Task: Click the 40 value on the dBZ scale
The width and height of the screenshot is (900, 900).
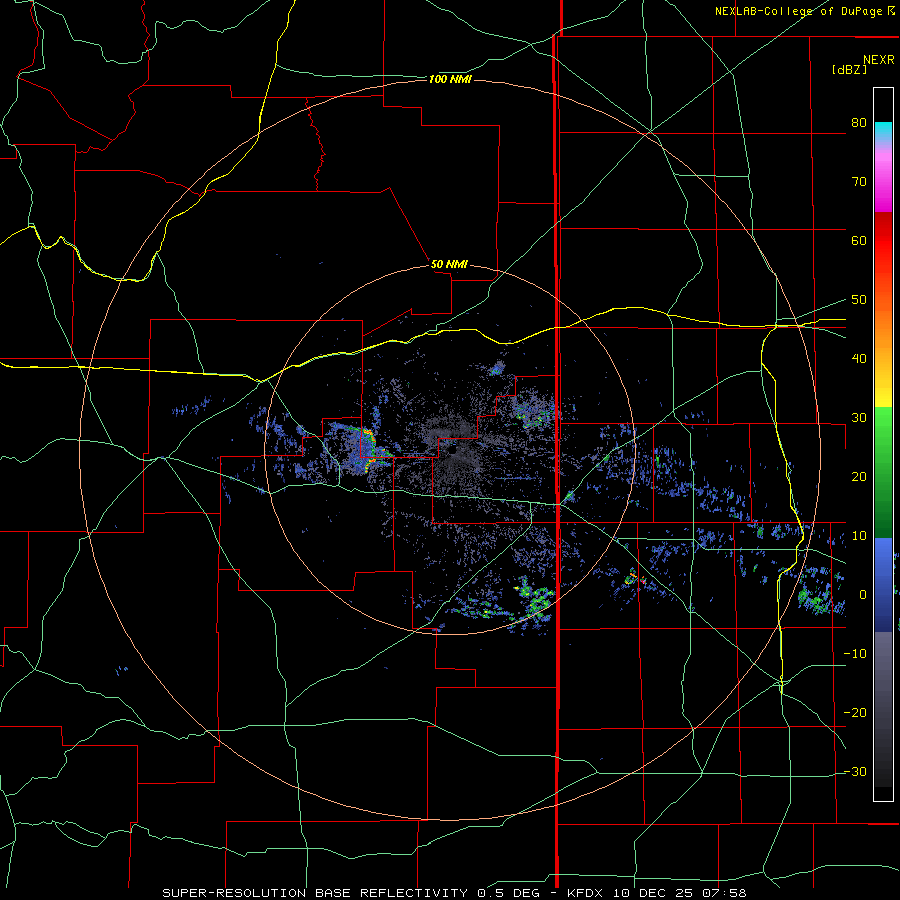Action: coord(859,359)
